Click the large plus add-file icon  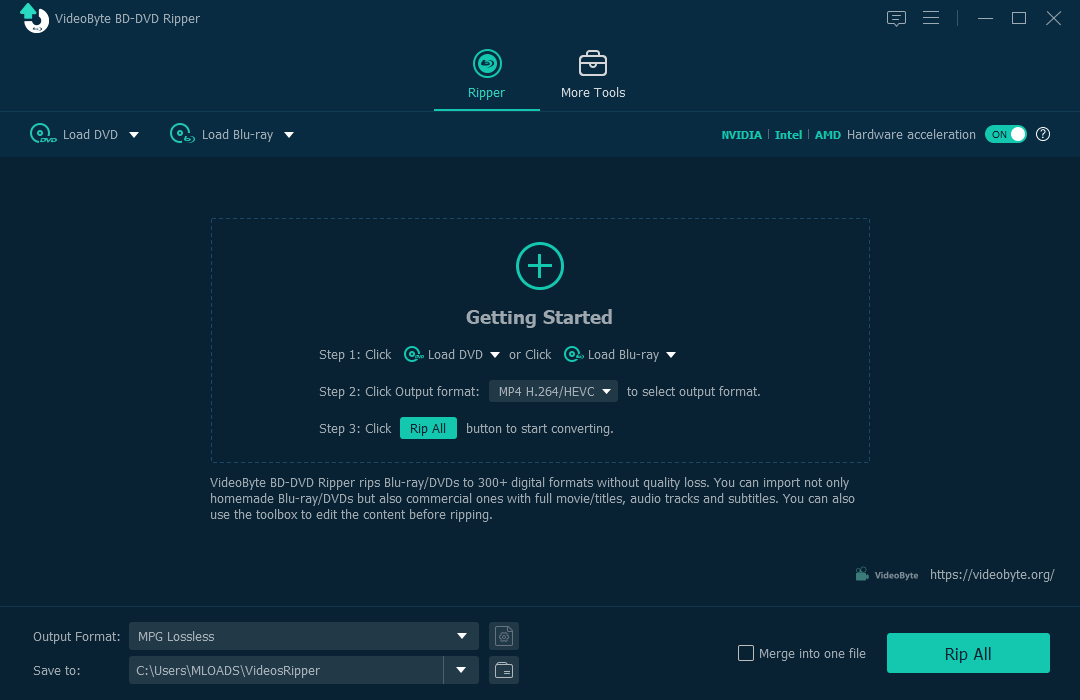pos(540,266)
